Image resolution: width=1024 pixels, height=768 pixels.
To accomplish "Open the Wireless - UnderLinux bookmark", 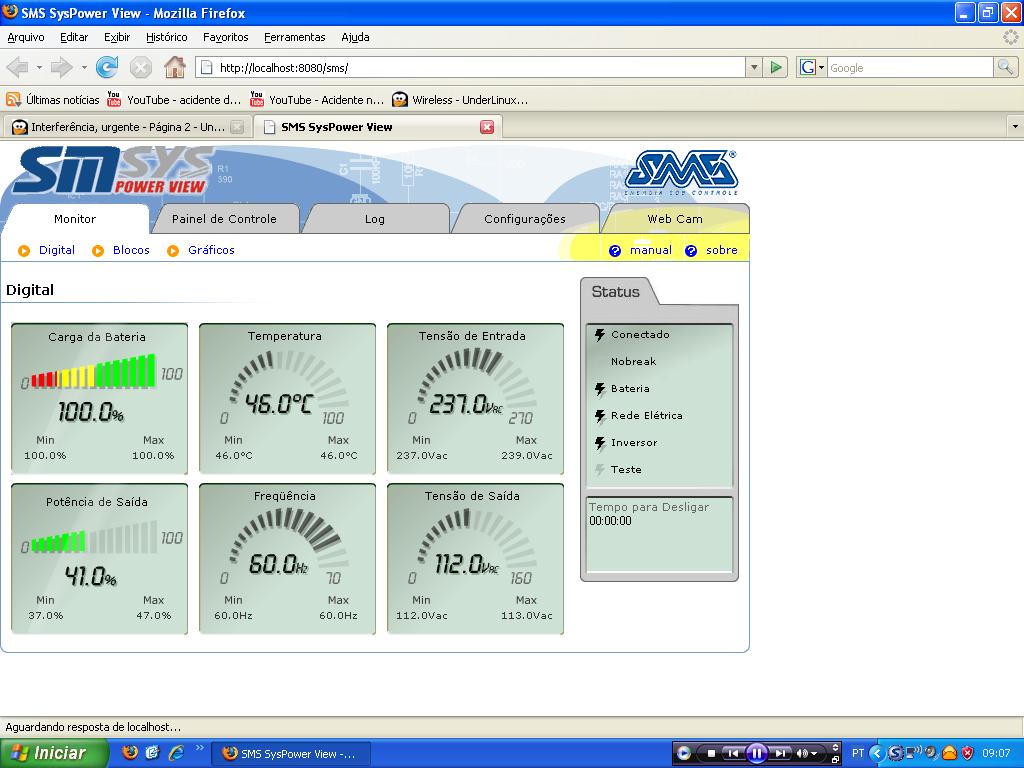I will [x=460, y=100].
